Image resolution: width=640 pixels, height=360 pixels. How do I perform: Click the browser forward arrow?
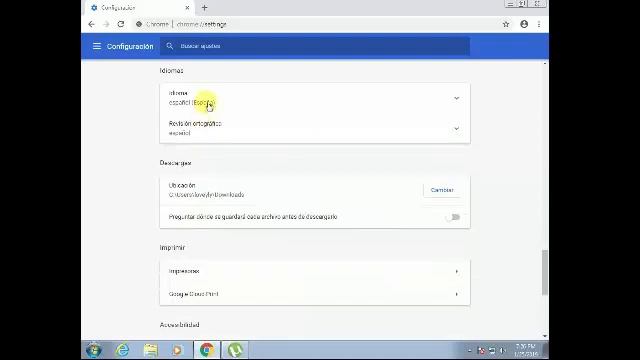106,24
